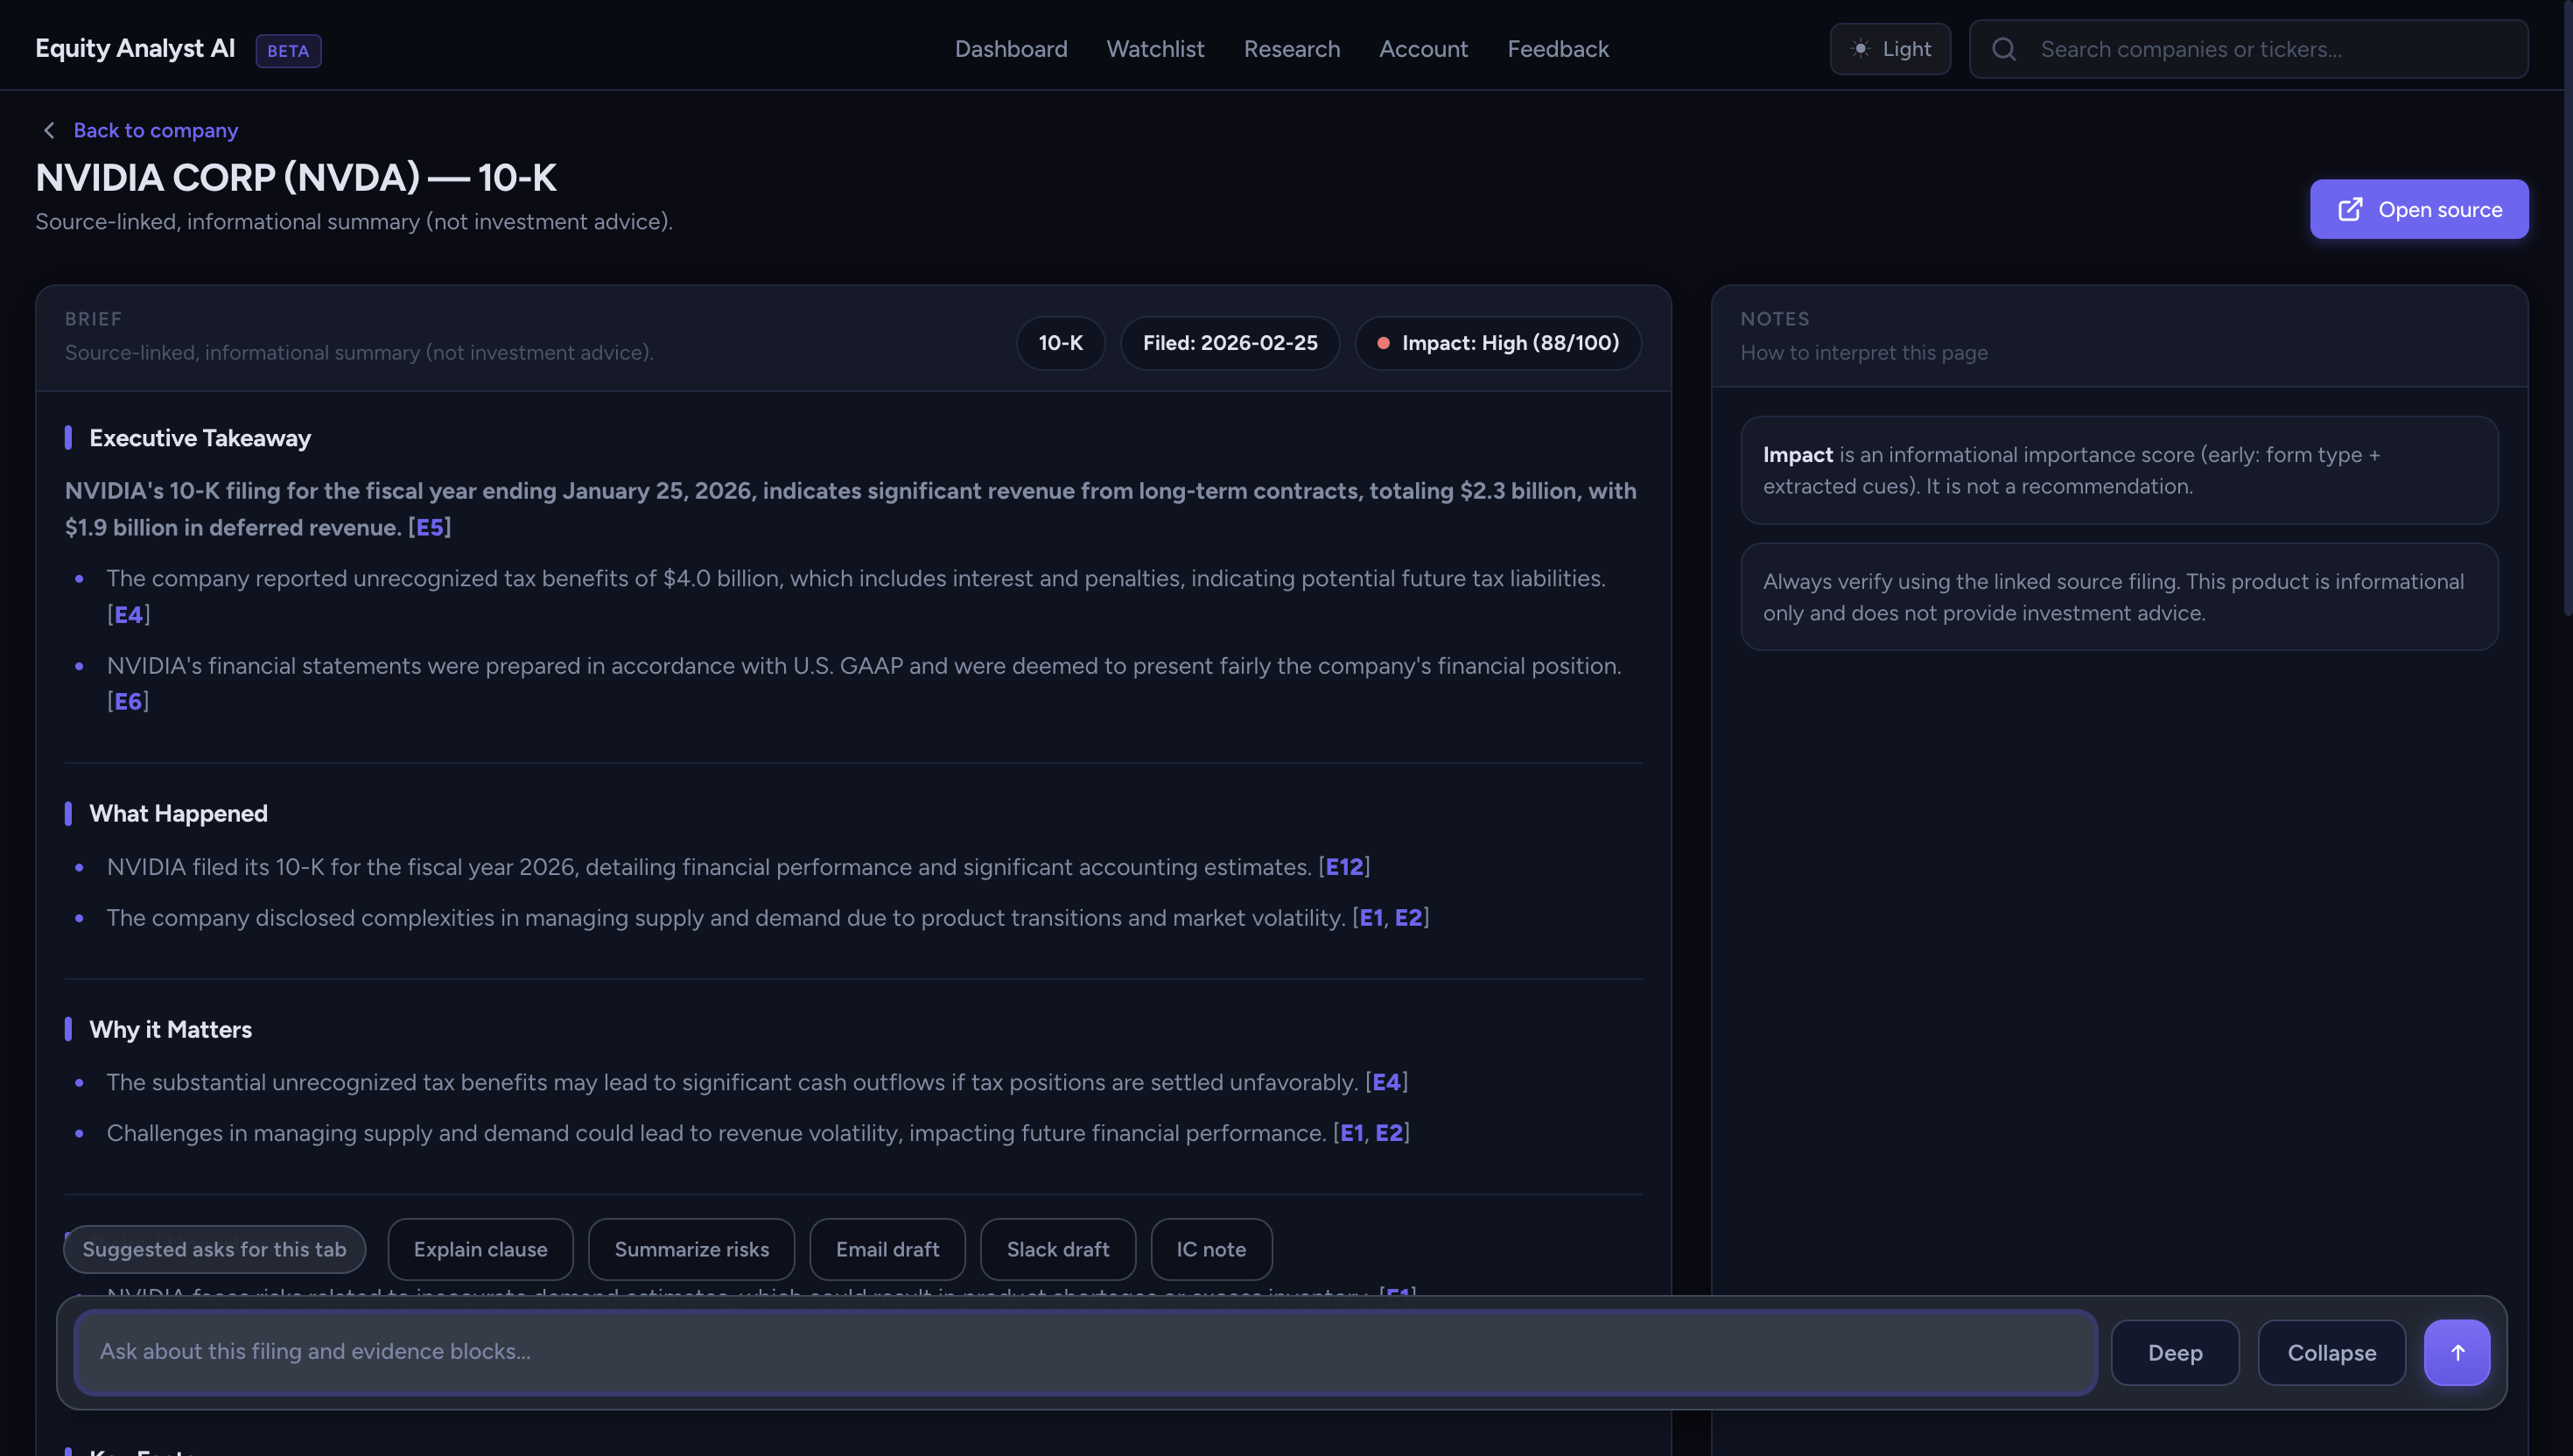The width and height of the screenshot is (2573, 1456).
Task: Generate an Email draft
Action: 886,1249
